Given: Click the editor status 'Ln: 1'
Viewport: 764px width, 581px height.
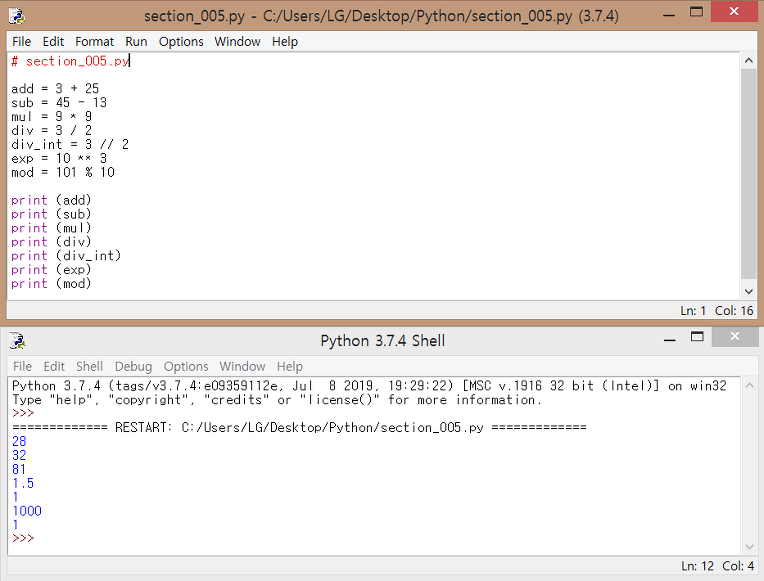Looking at the screenshot, I should click(693, 310).
